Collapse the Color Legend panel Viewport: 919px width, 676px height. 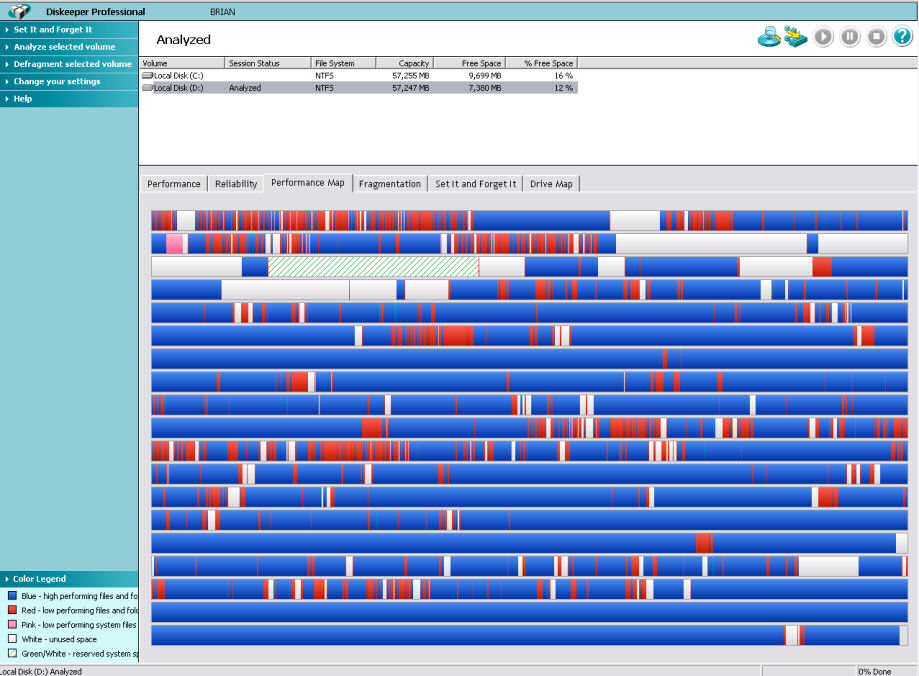pos(69,579)
